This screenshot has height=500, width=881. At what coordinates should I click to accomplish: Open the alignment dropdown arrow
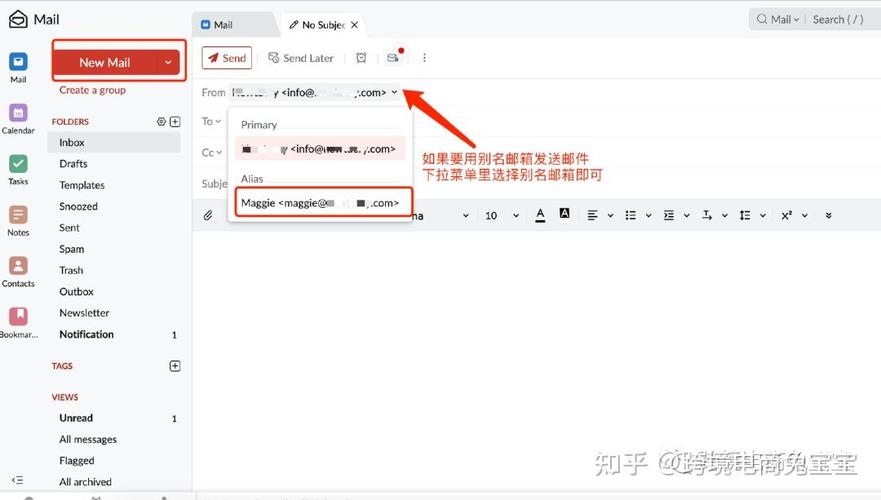tap(610, 215)
